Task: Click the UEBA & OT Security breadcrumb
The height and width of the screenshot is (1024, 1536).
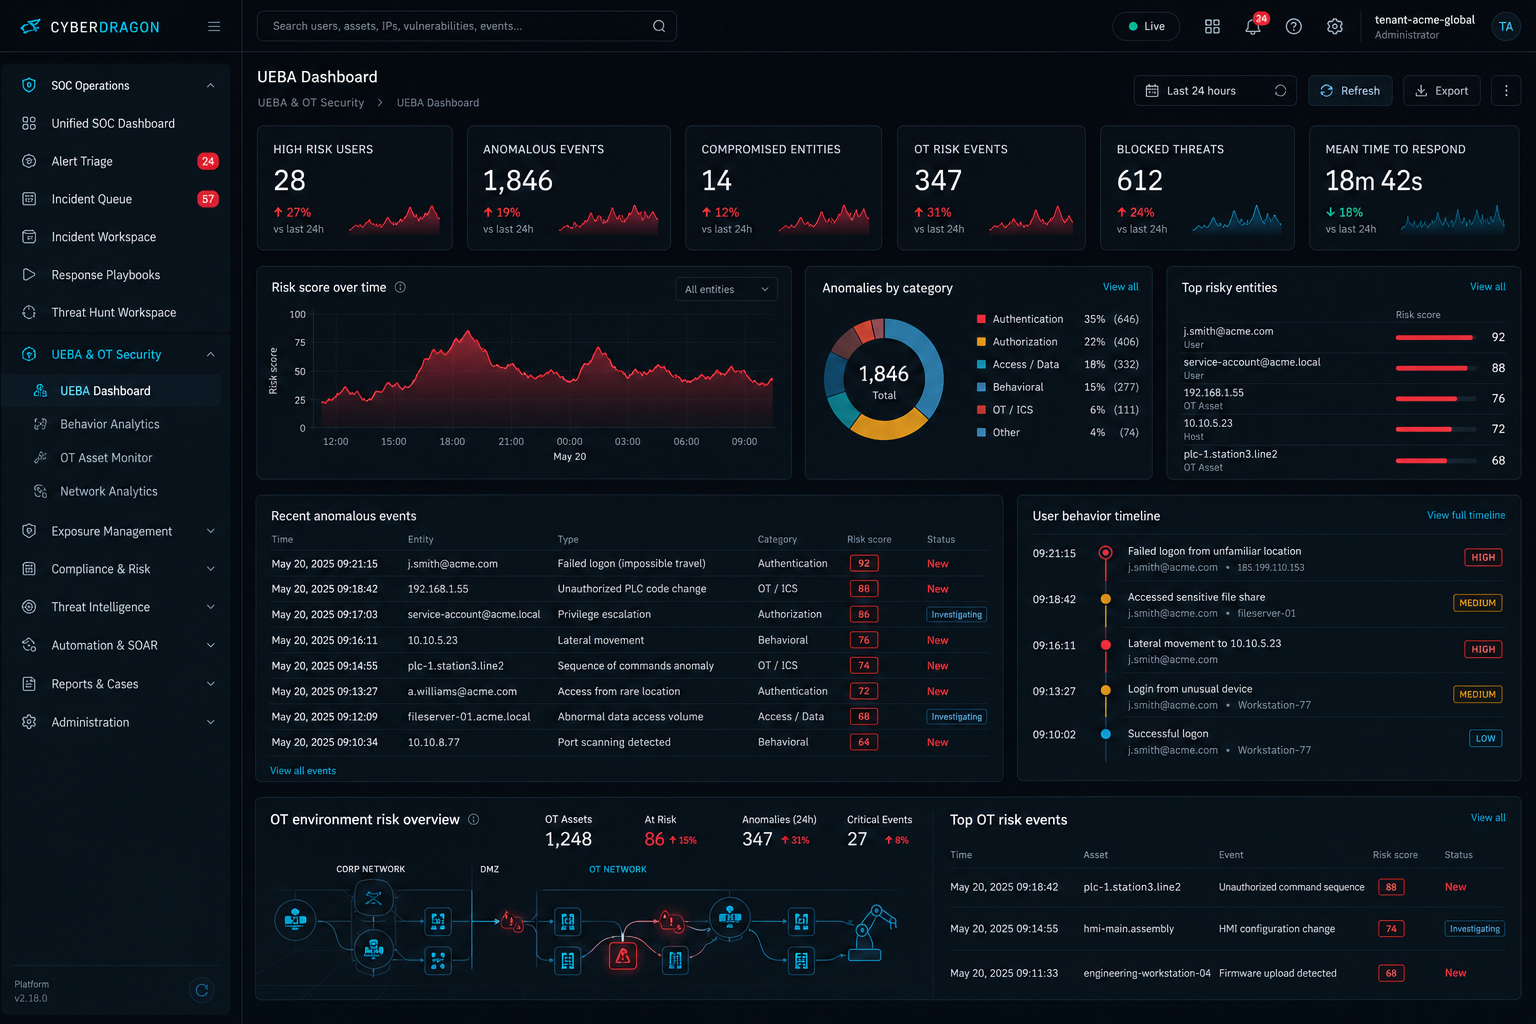Action: (x=311, y=103)
